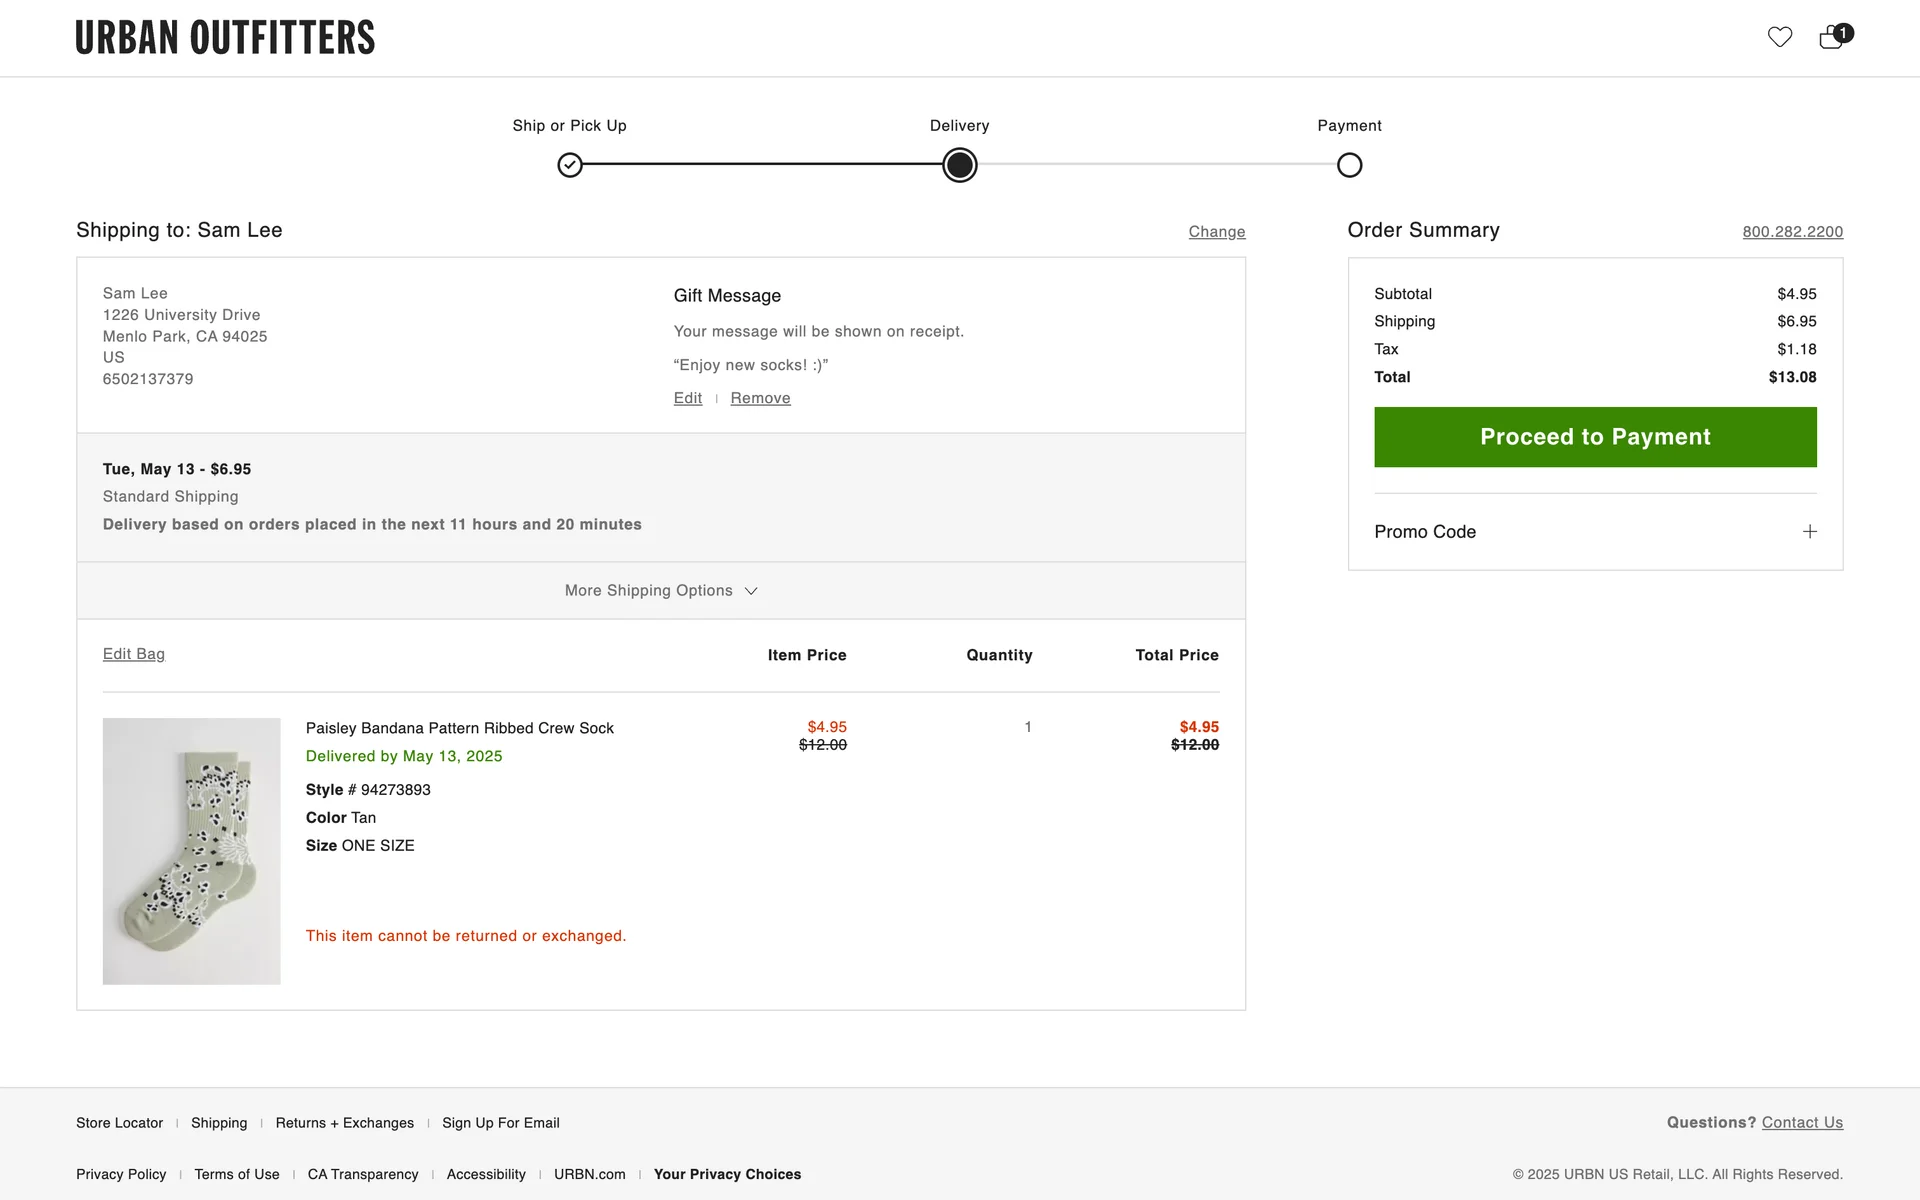The width and height of the screenshot is (1920, 1200).
Task: Open the shopping bag icon
Action: pos(1831,38)
